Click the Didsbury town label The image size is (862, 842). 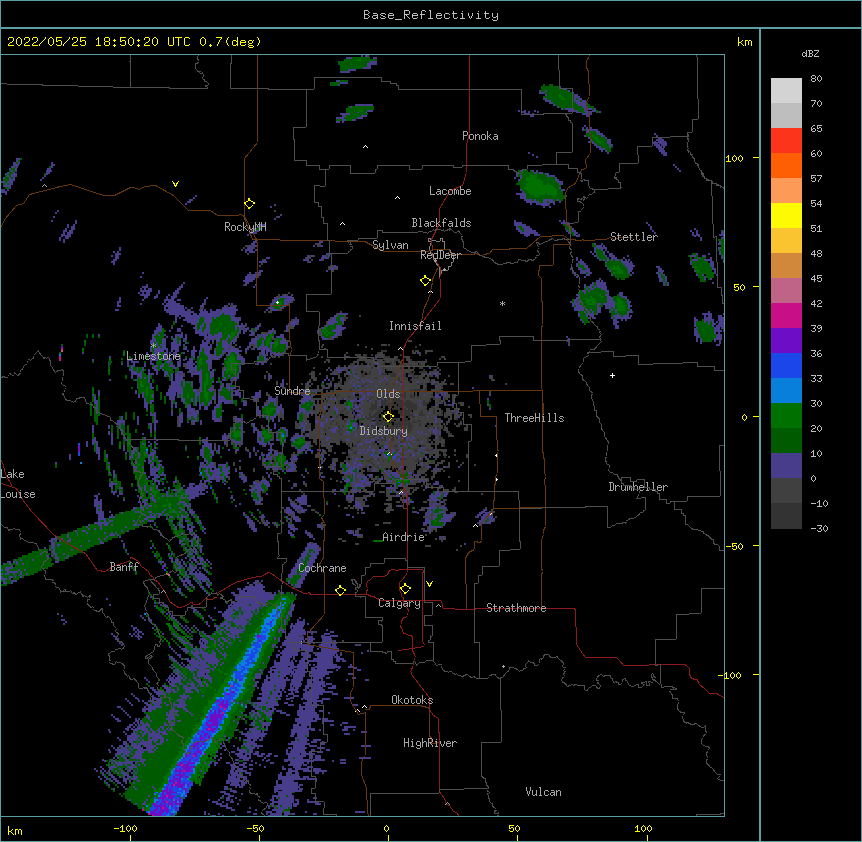(384, 431)
